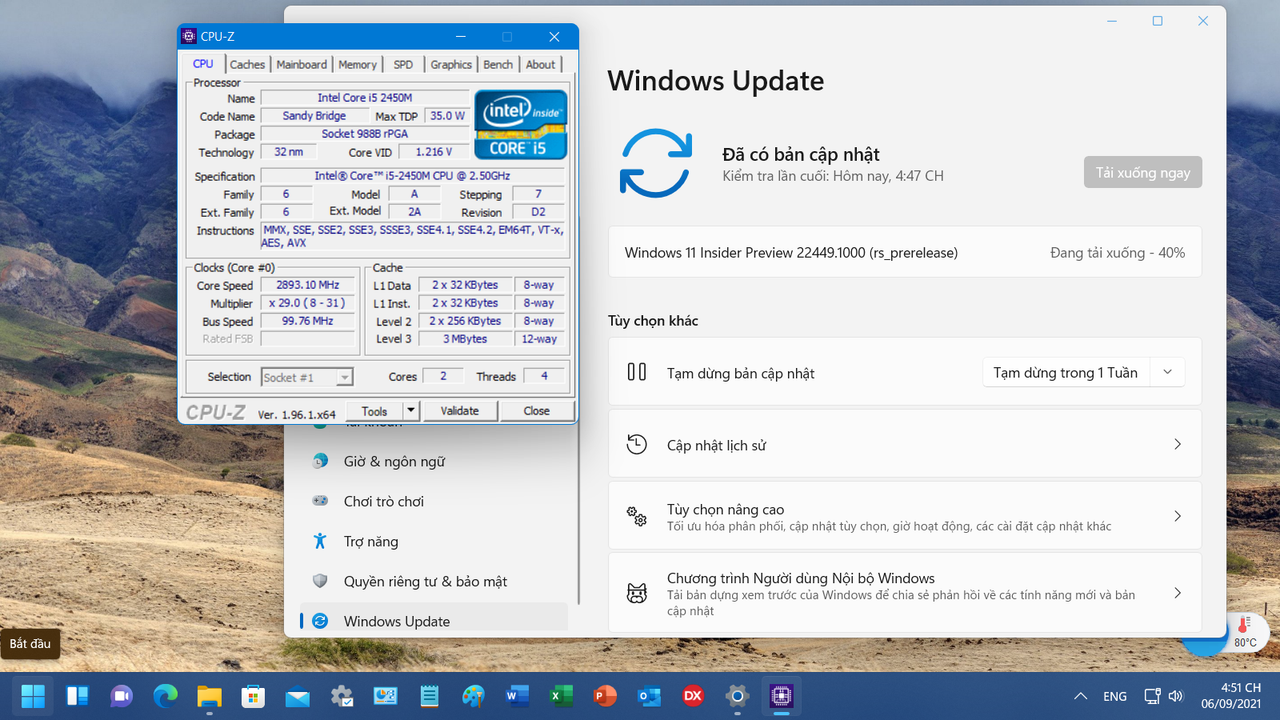1280x720 pixels.
Task: Click the gears icon for Tùy chọn nâng cao
Action: click(637, 516)
